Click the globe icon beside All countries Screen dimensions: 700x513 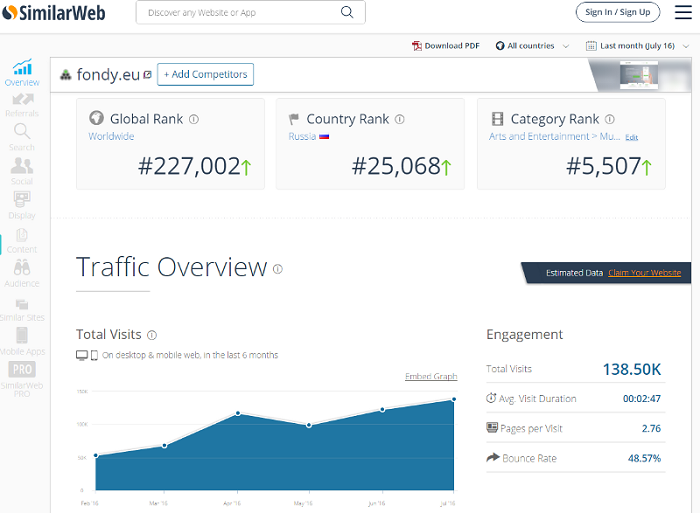click(x=500, y=46)
